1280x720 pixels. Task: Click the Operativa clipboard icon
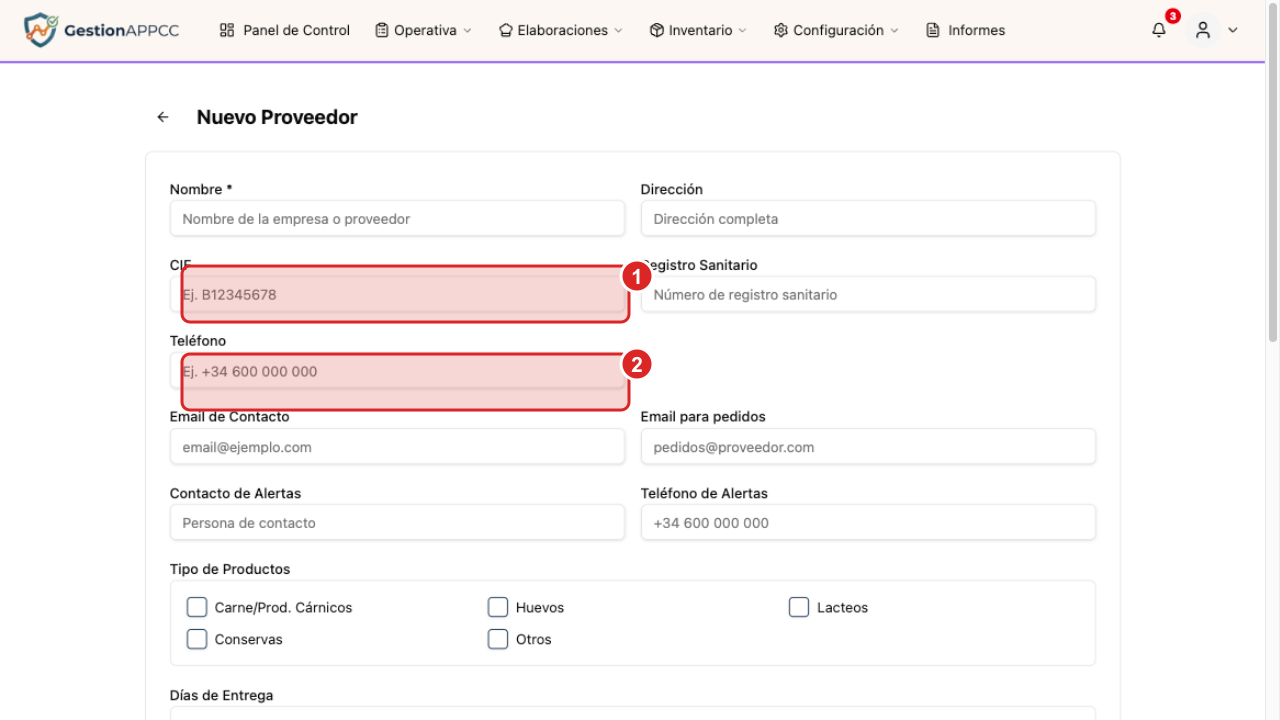tap(382, 30)
